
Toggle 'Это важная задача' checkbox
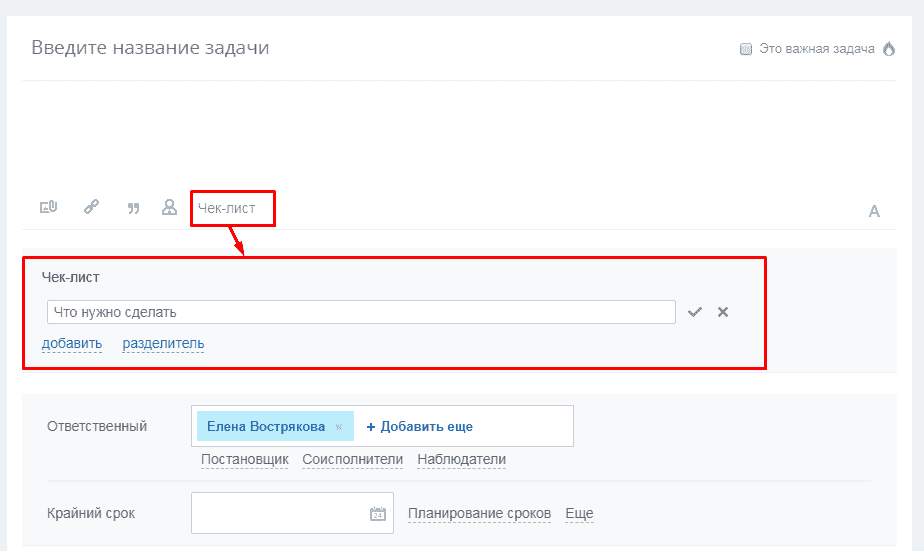click(x=746, y=49)
